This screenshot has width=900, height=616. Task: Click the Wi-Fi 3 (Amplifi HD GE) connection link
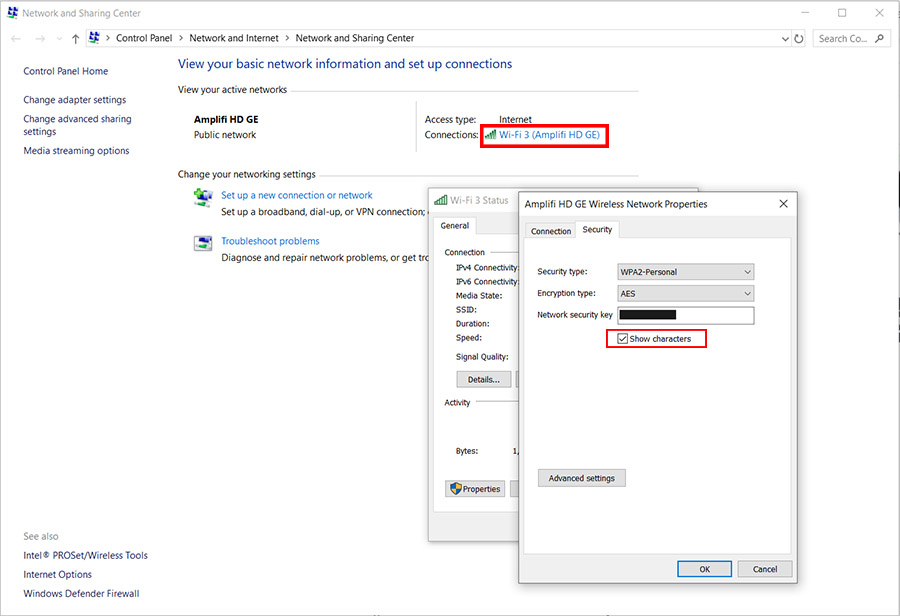pyautogui.click(x=549, y=135)
